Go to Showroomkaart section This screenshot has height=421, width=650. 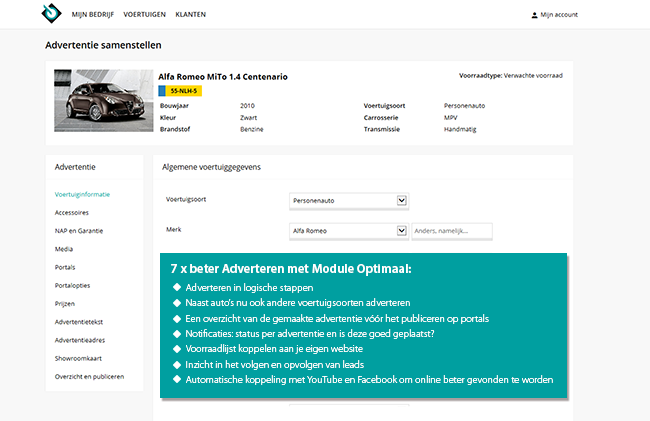78,358
